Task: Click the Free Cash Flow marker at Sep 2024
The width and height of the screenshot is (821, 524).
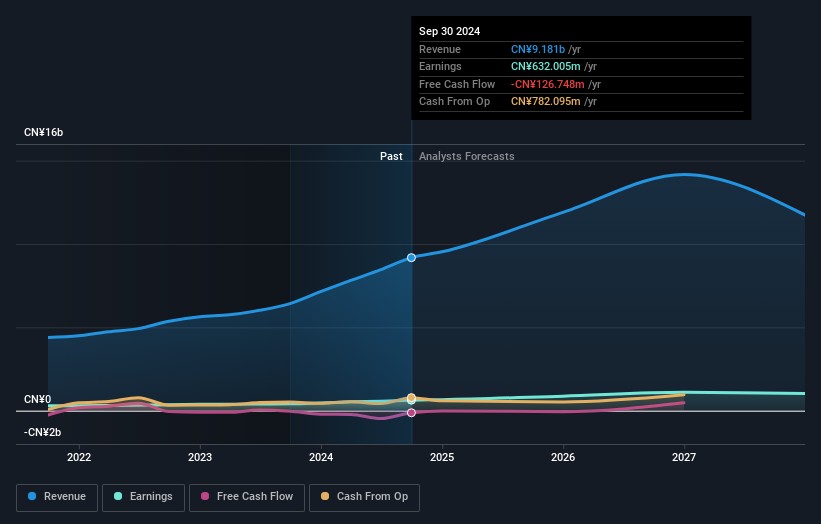Action: click(x=412, y=413)
